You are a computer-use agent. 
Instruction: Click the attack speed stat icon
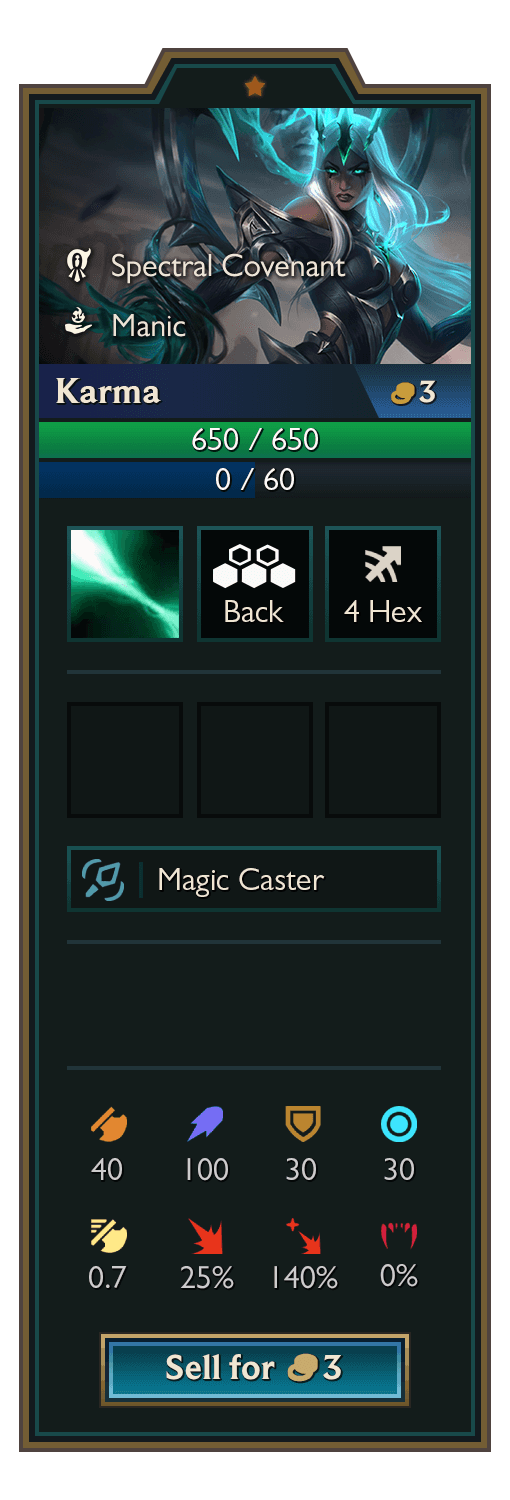point(108,1236)
